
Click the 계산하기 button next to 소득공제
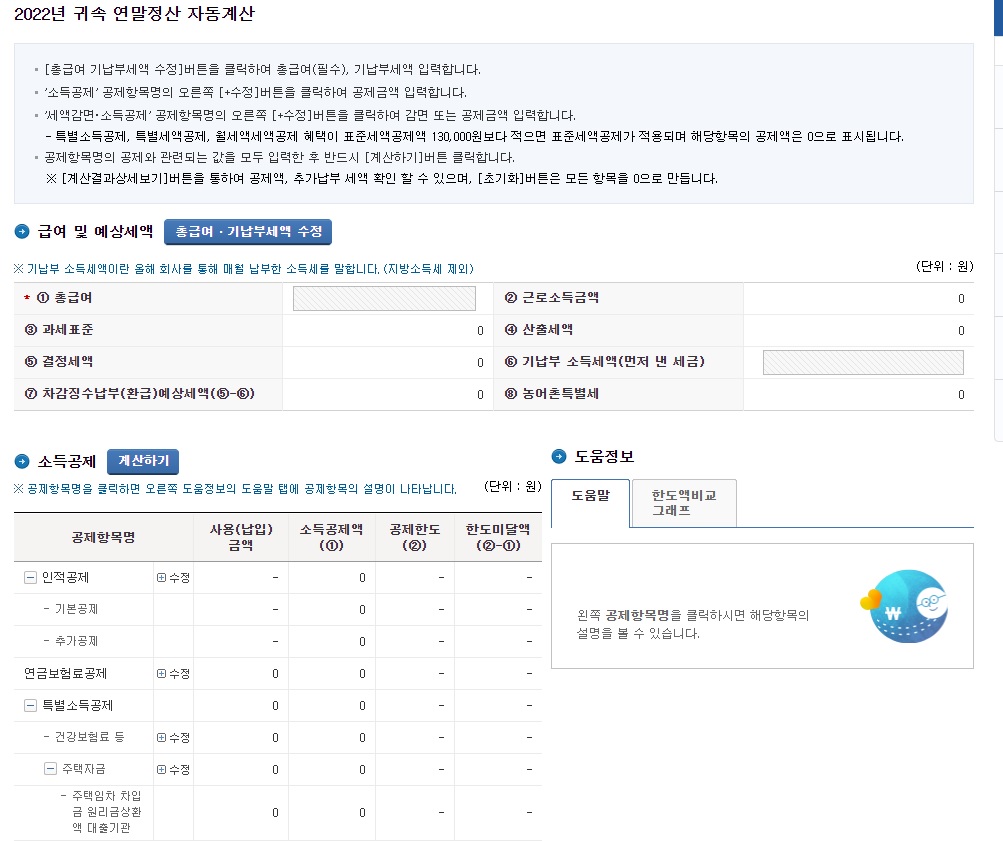pos(143,461)
